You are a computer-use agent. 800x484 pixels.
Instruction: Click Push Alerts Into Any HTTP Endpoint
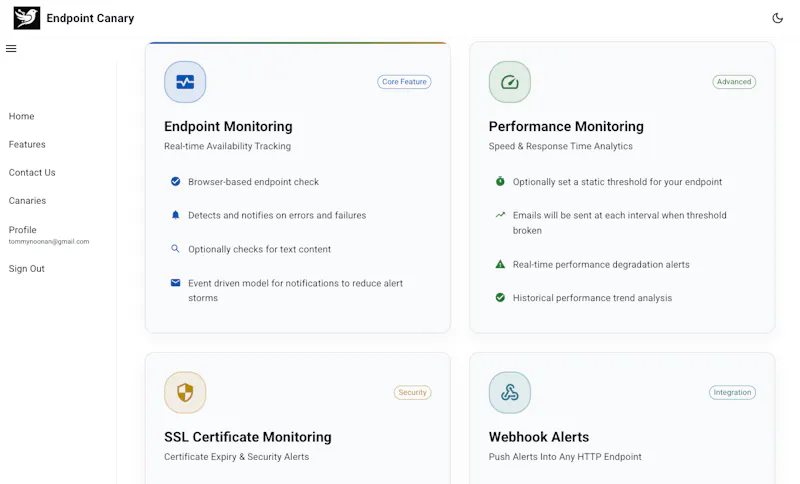565,456
